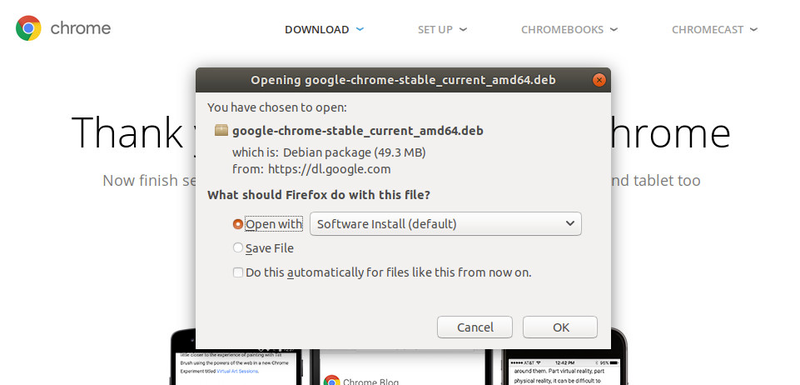Click the Debian package file icon
The width and height of the screenshot is (800, 385).
pyautogui.click(x=221, y=130)
